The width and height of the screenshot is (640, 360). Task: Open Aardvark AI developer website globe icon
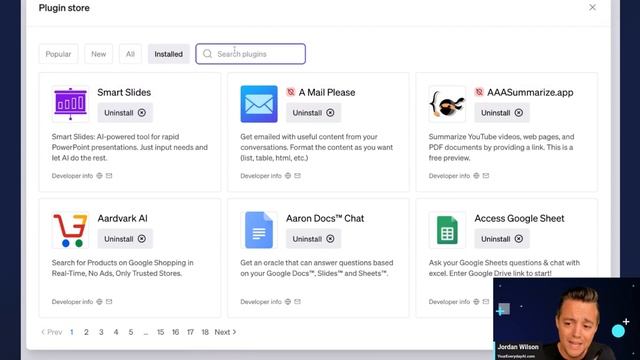pyautogui.click(x=99, y=302)
